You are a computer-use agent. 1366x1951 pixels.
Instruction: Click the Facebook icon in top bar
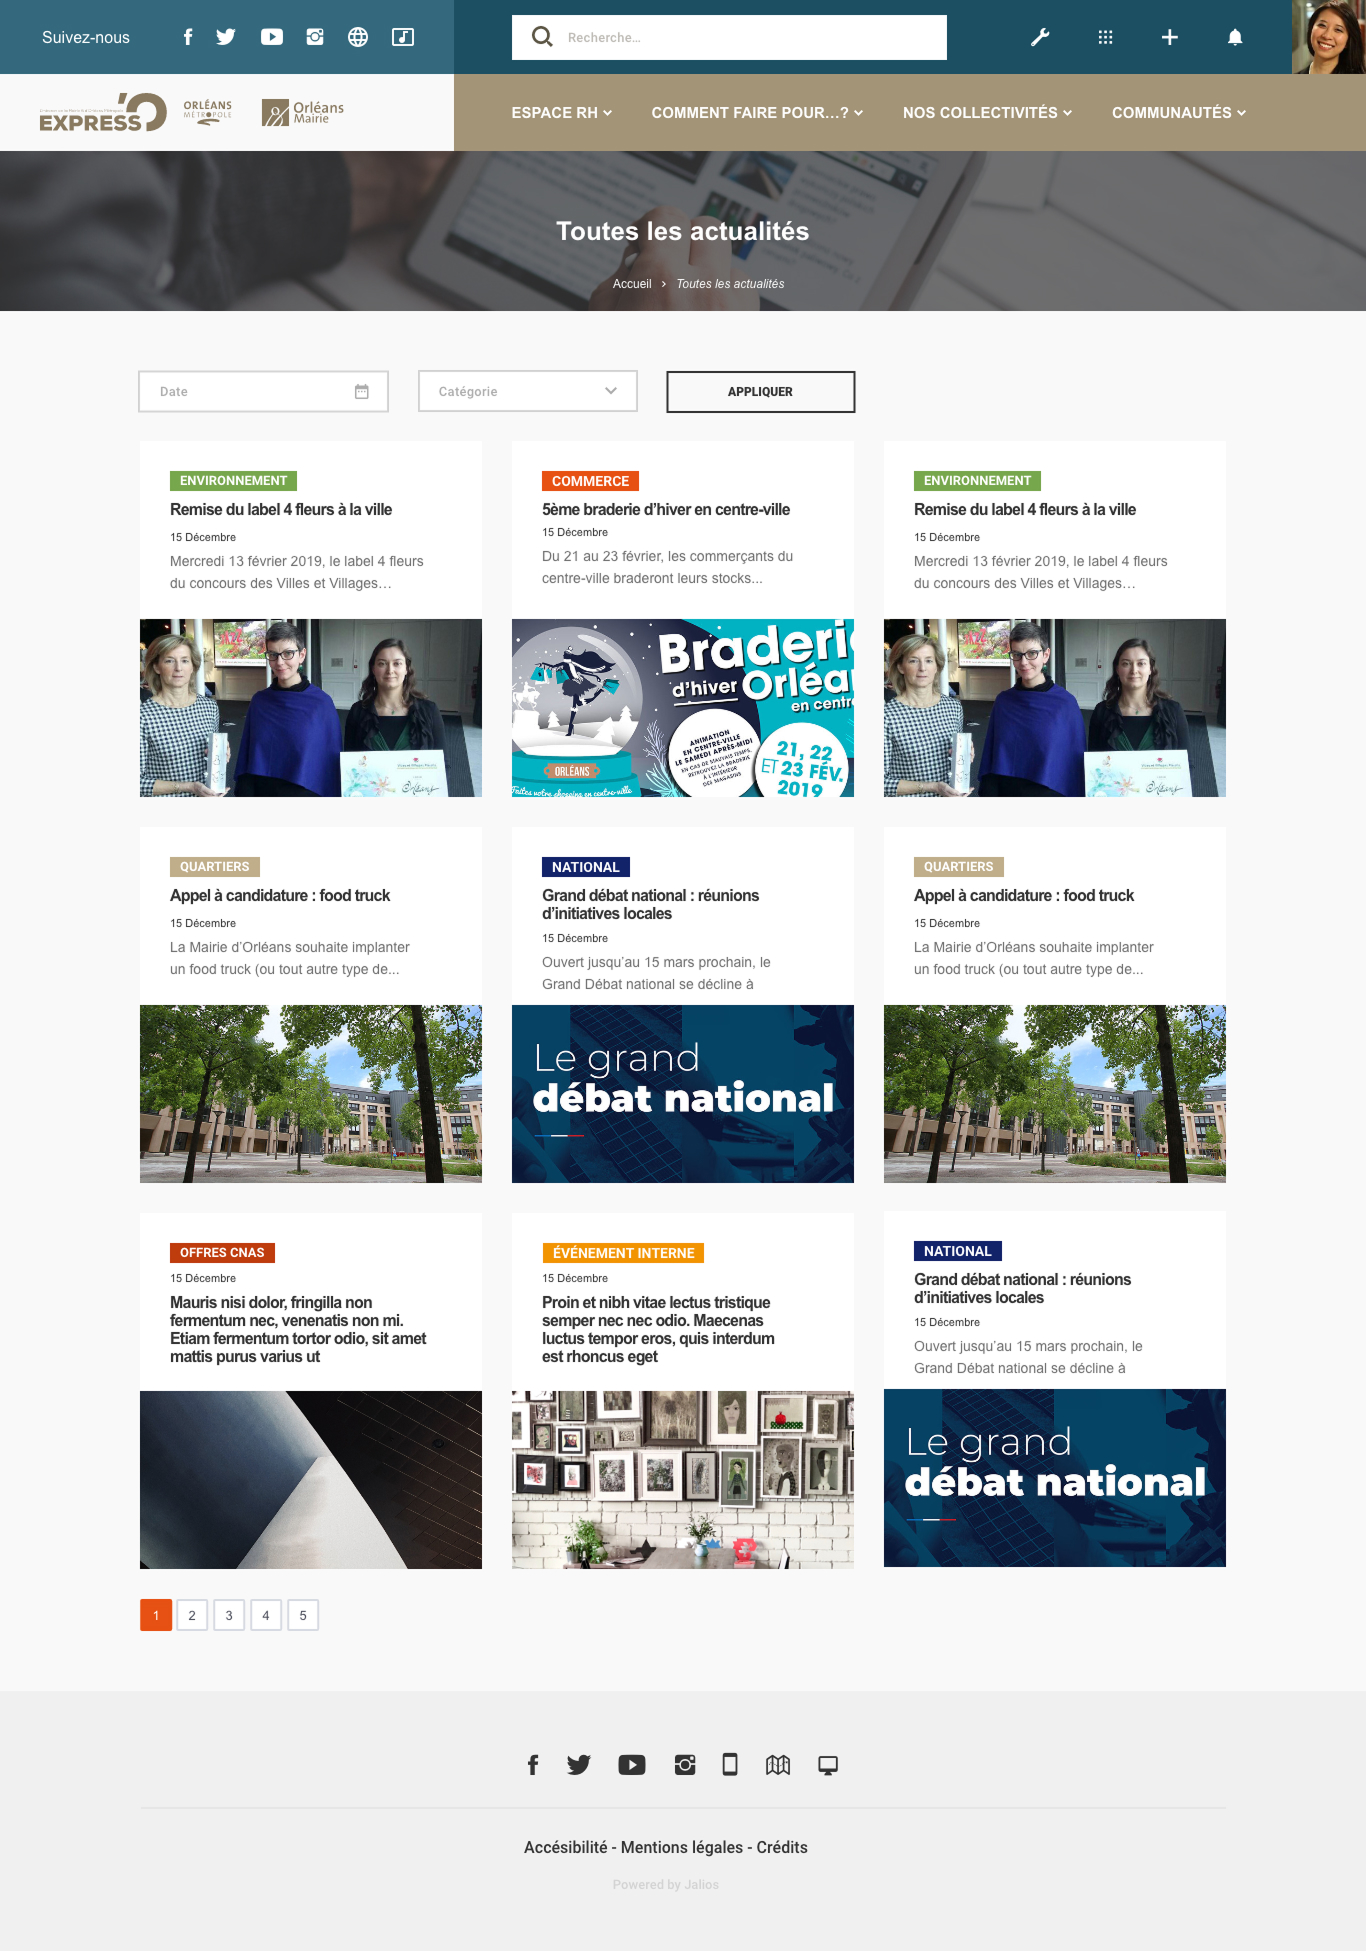point(188,37)
